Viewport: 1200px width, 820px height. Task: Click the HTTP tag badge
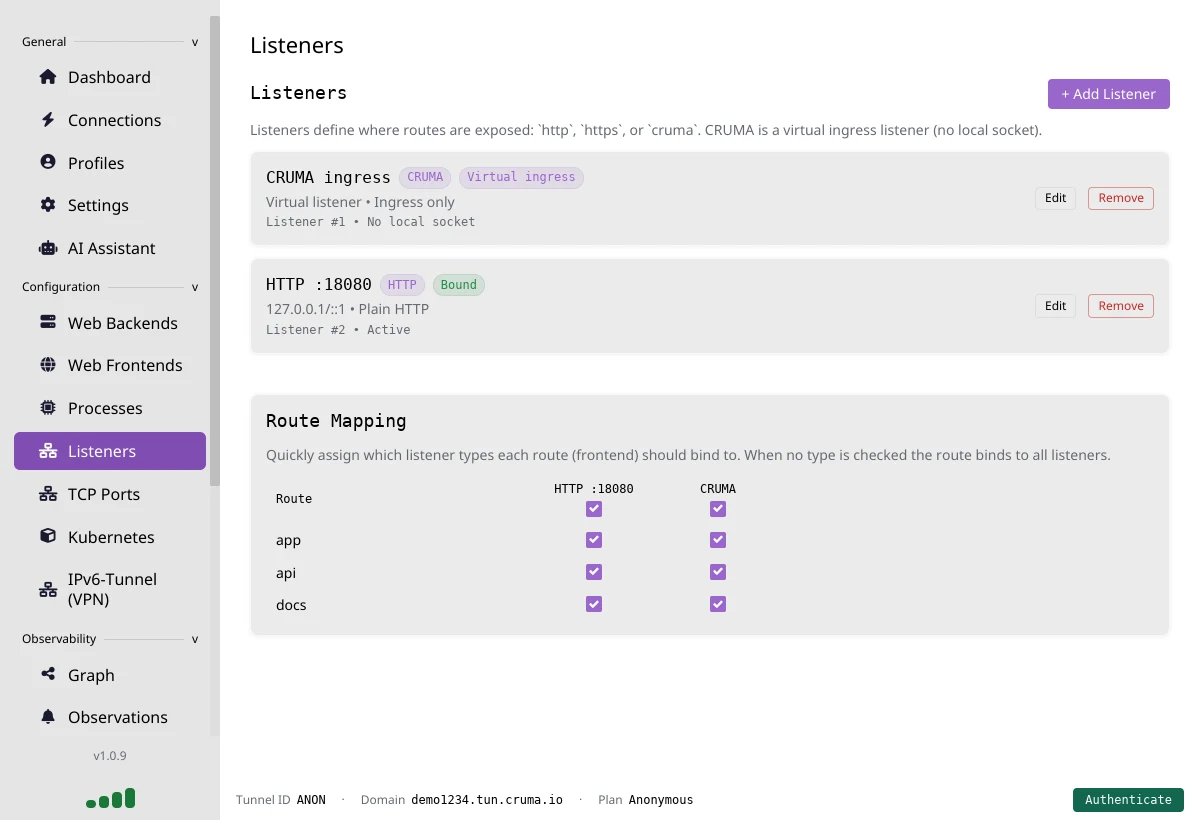pos(402,285)
